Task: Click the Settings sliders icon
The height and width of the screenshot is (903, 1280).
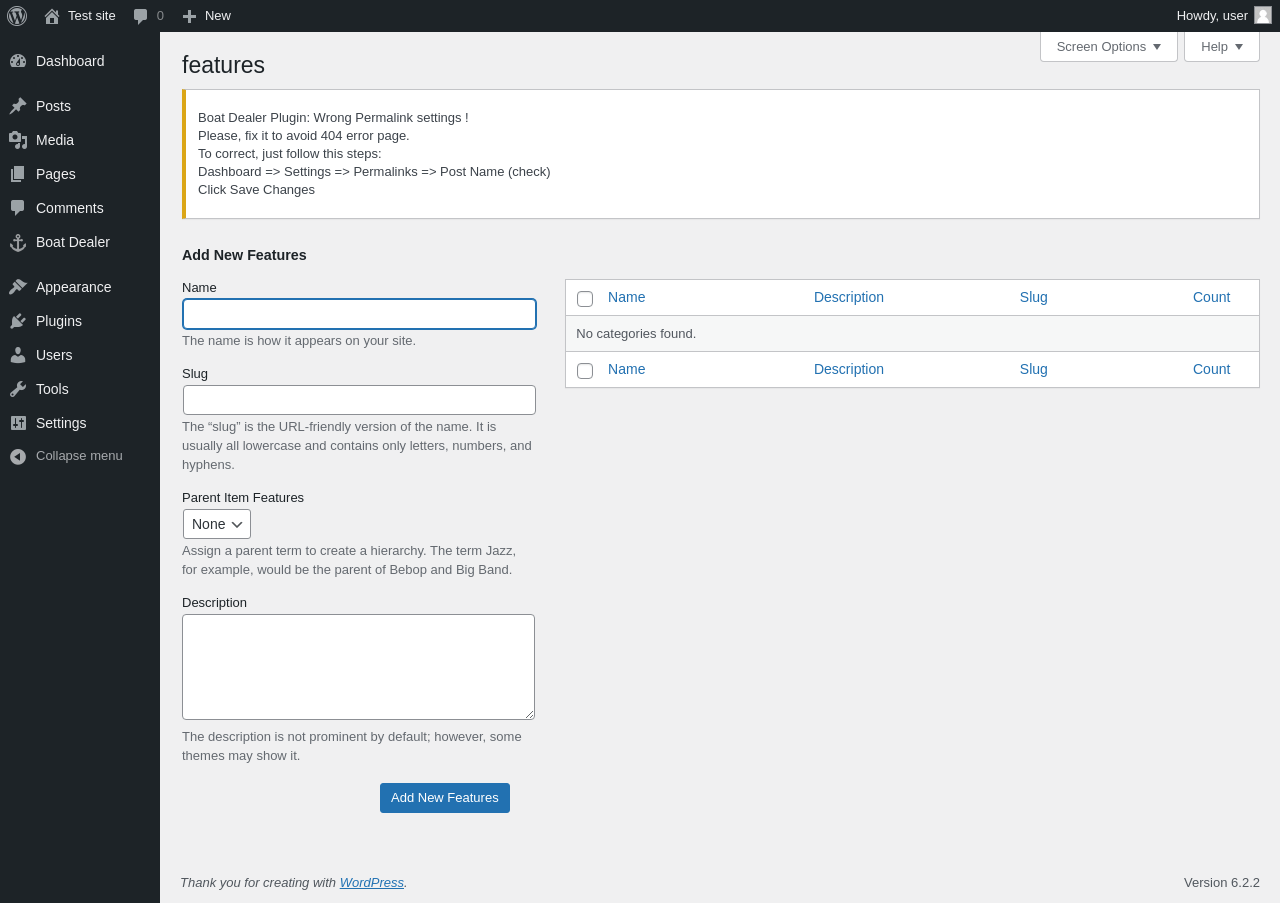Action: pyautogui.click(x=18, y=423)
